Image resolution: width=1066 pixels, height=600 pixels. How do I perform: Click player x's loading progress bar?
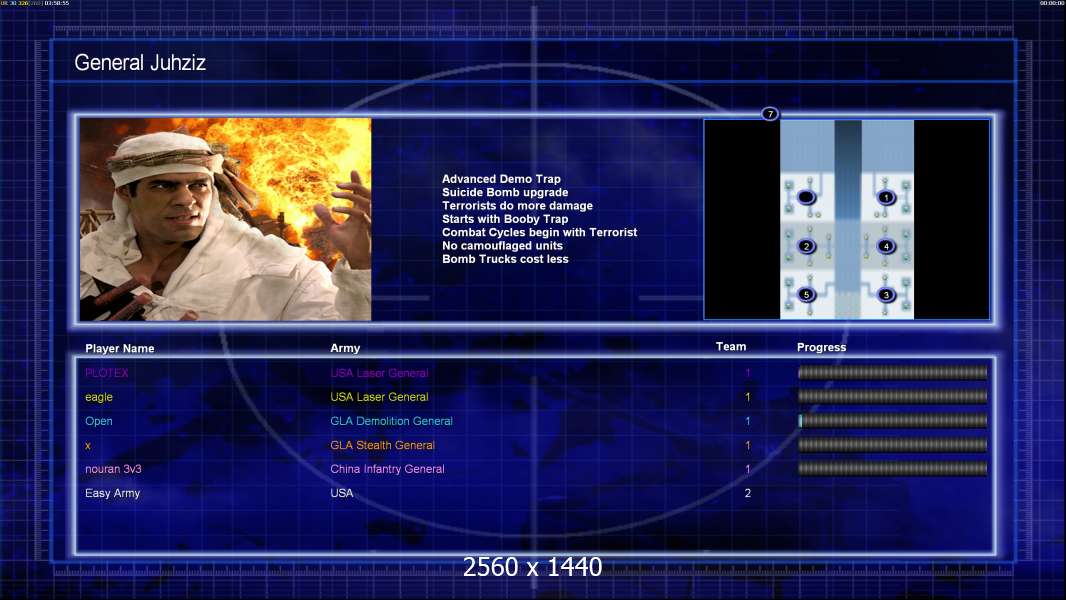click(893, 445)
